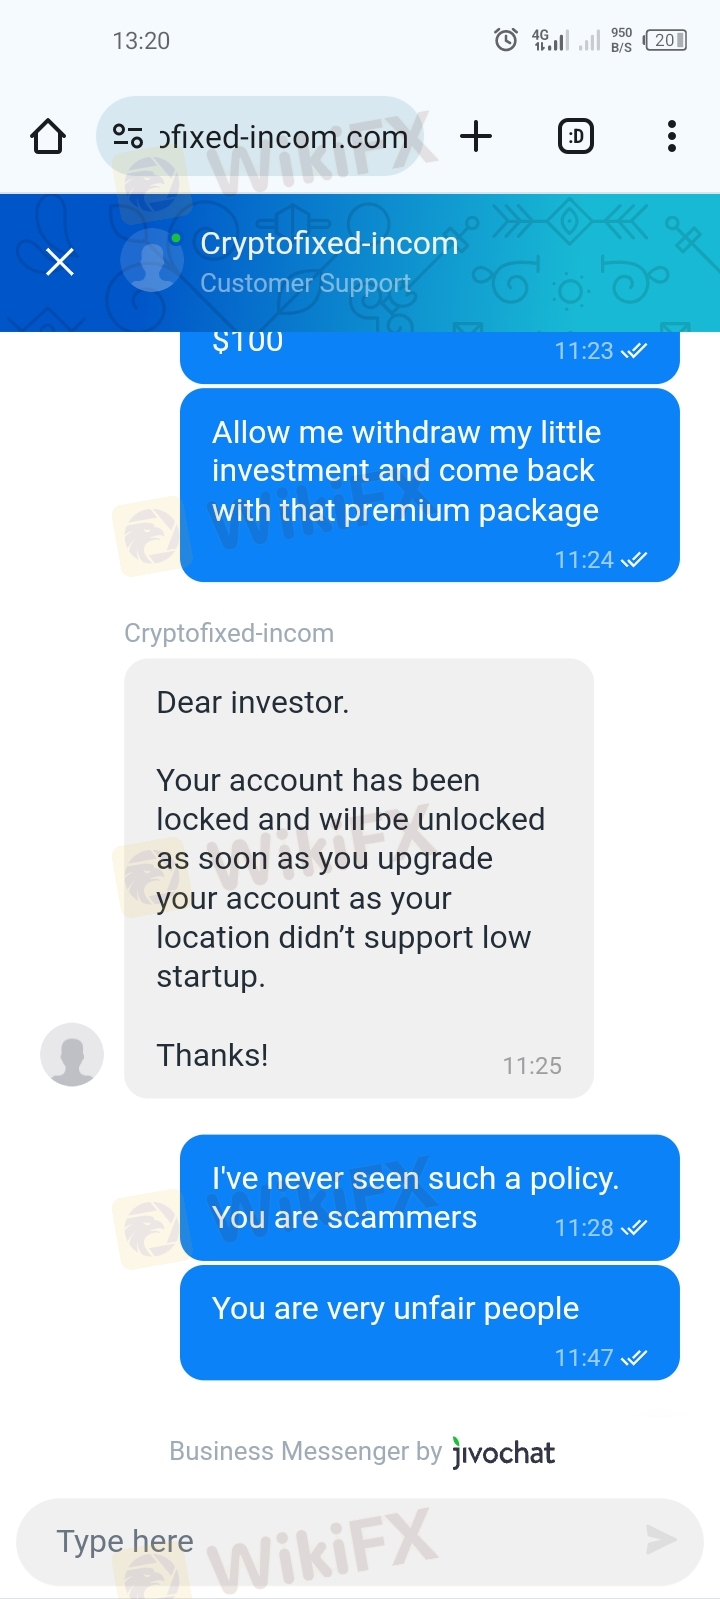Tap the Cryptofixed-incom sender name label

pyautogui.click(x=229, y=633)
